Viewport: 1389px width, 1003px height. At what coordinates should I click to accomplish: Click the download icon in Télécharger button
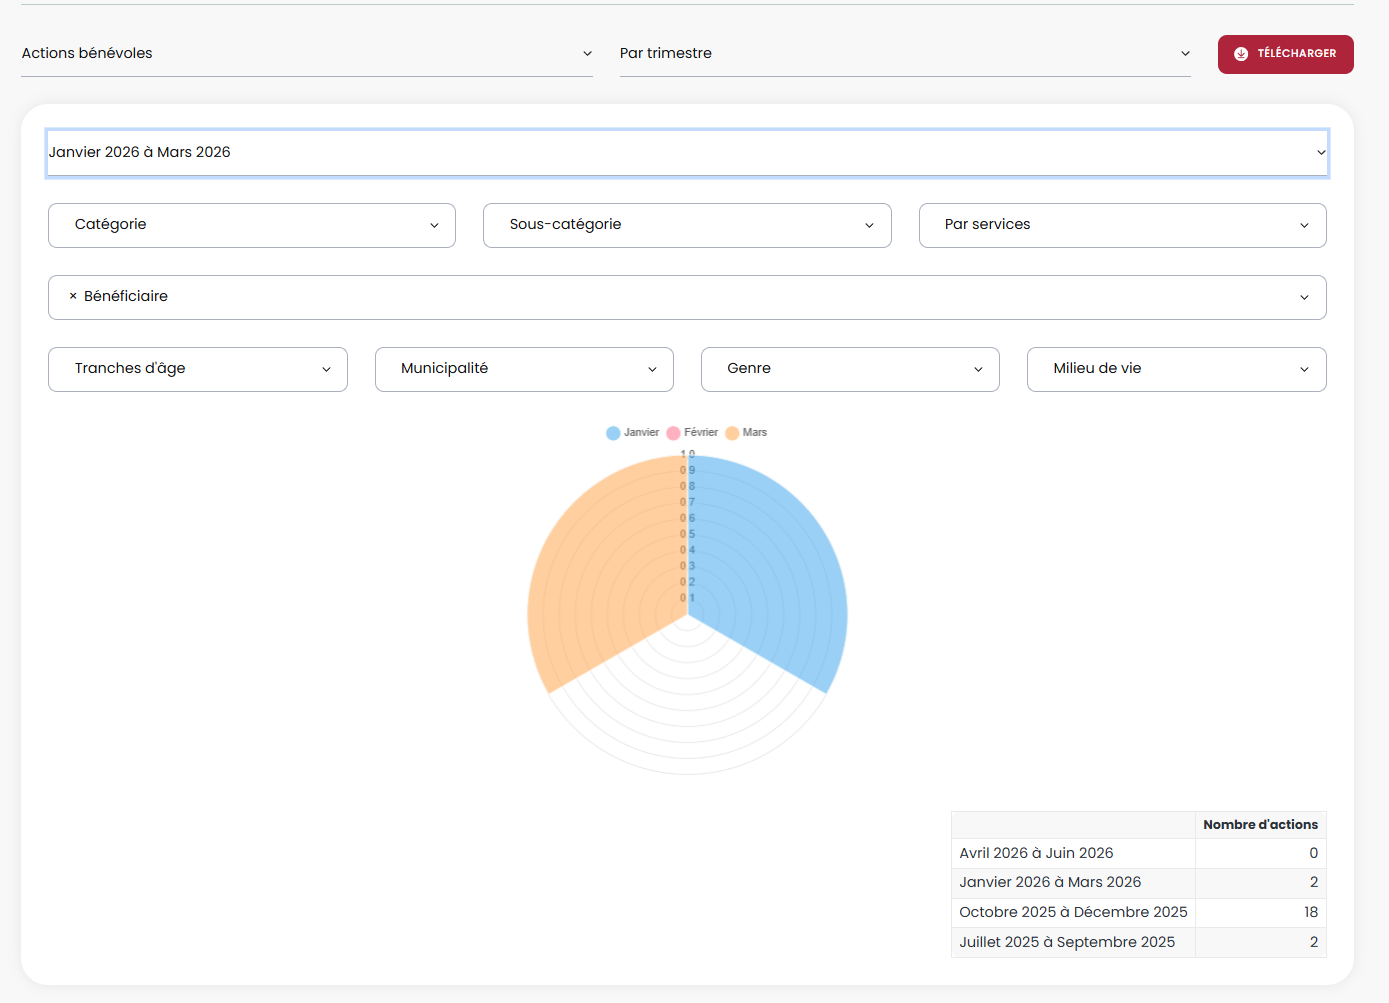tap(1241, 54)
